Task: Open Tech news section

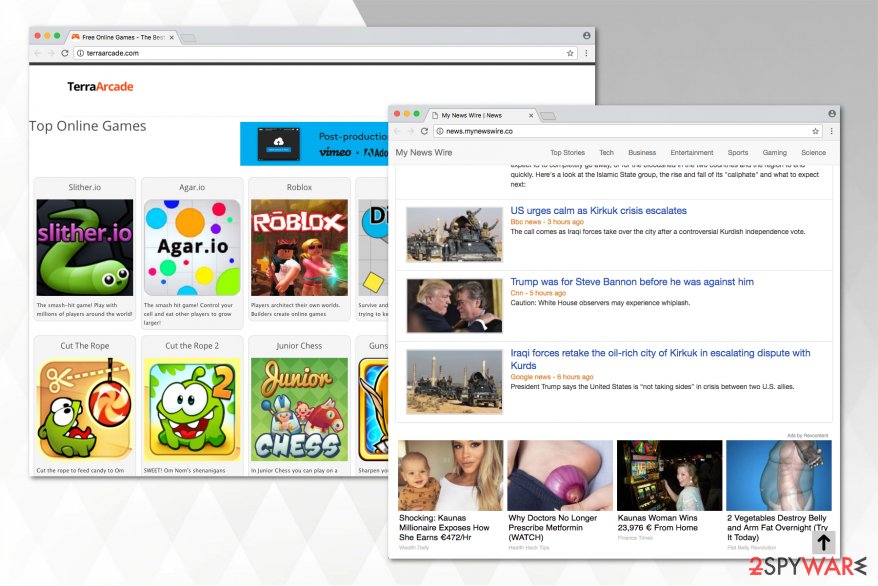Action: (606, 152)
